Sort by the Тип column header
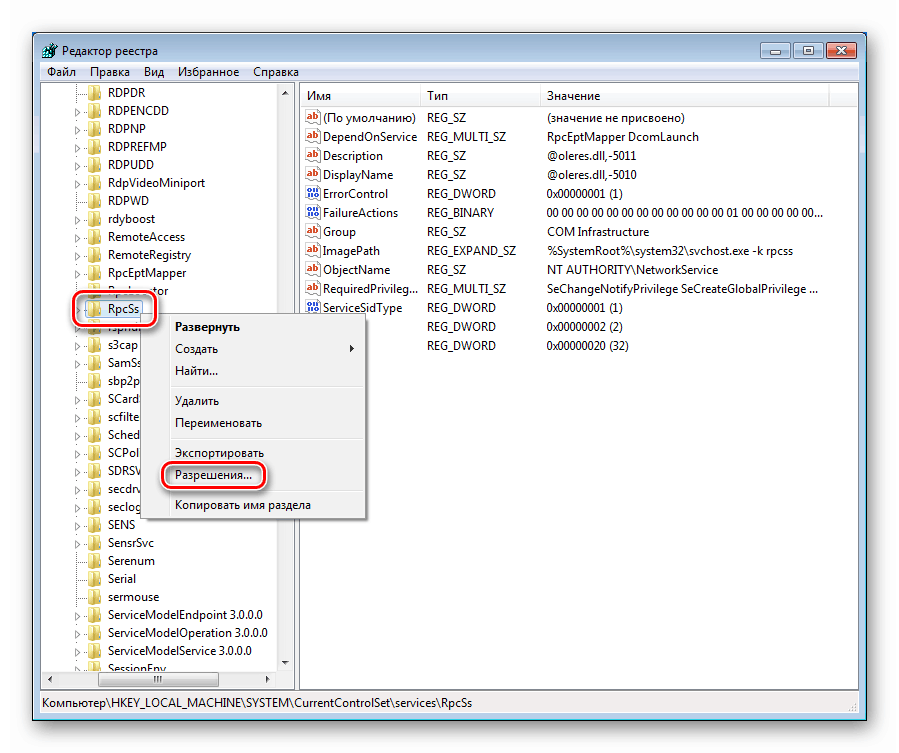Screen dimensions: 899x753 coord(480,96)
